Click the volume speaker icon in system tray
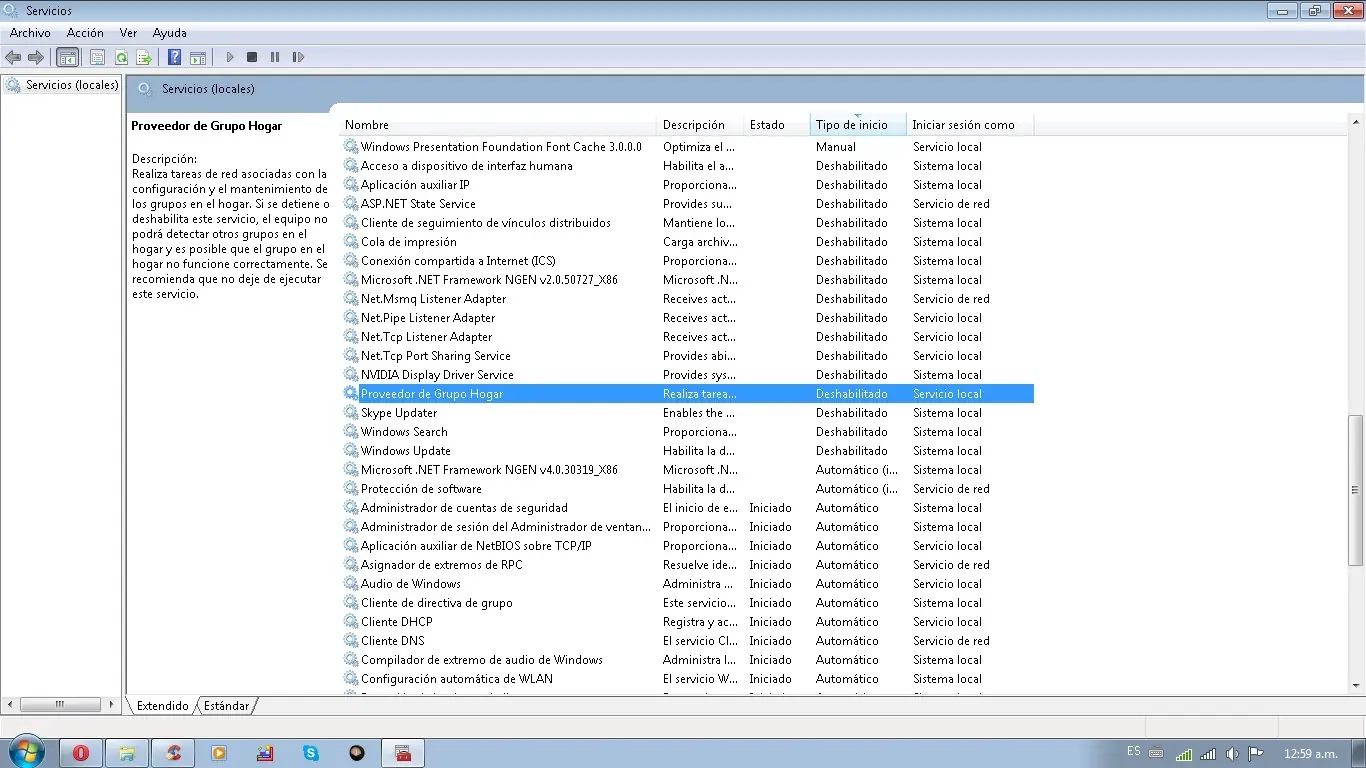Image resolution: width=1366 pixels, height=768 pixels. point(1232,753)
